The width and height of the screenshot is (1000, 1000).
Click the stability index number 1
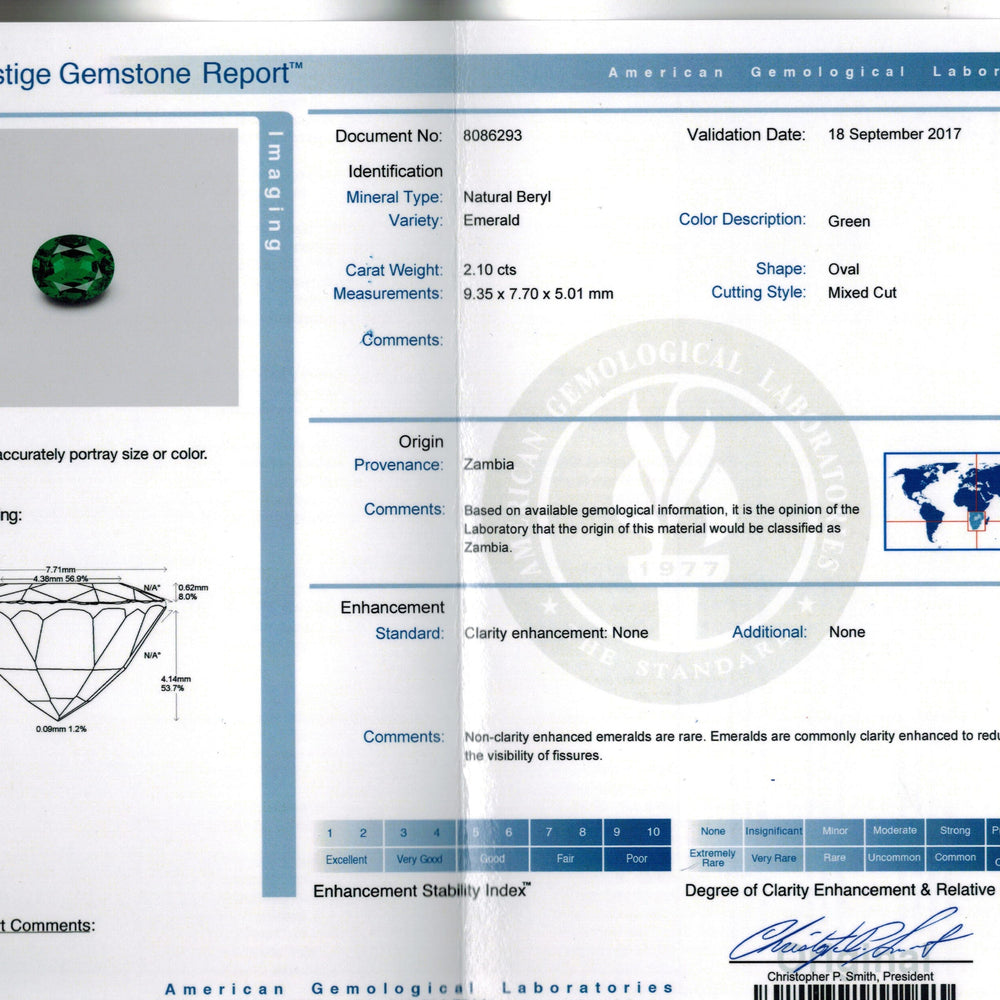[330, 833]
